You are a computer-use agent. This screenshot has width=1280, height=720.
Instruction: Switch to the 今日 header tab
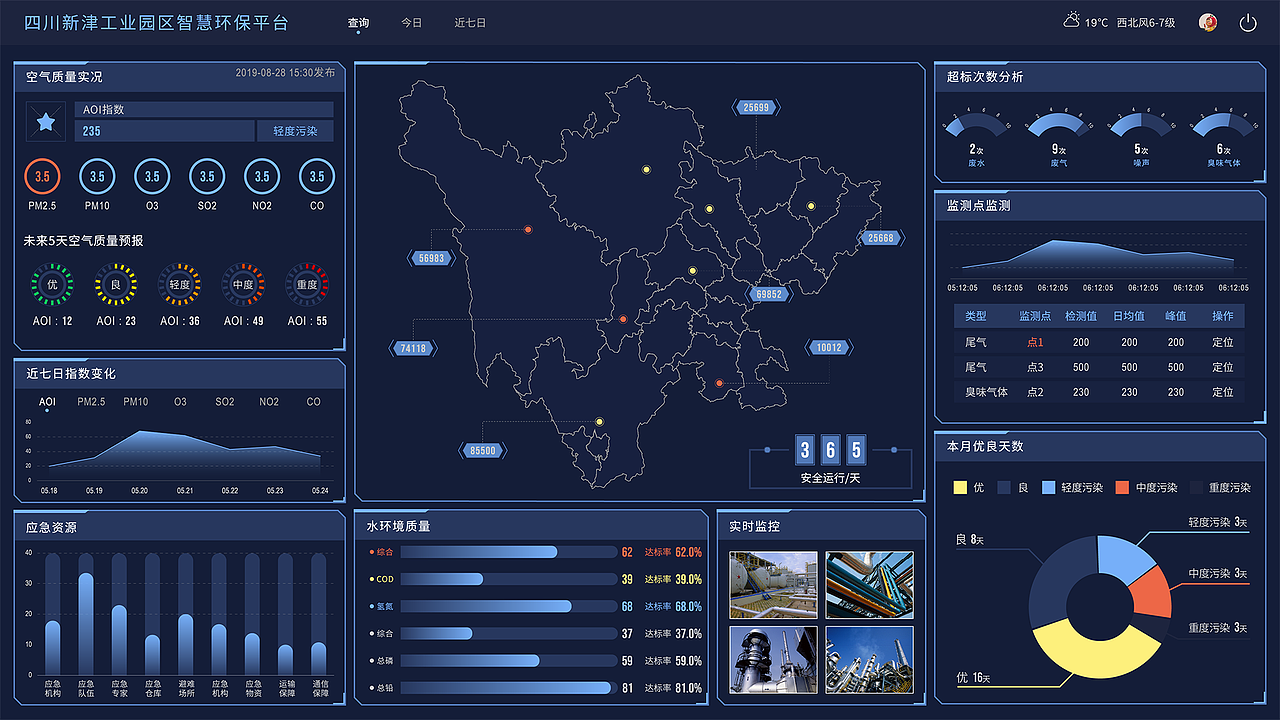412,23
